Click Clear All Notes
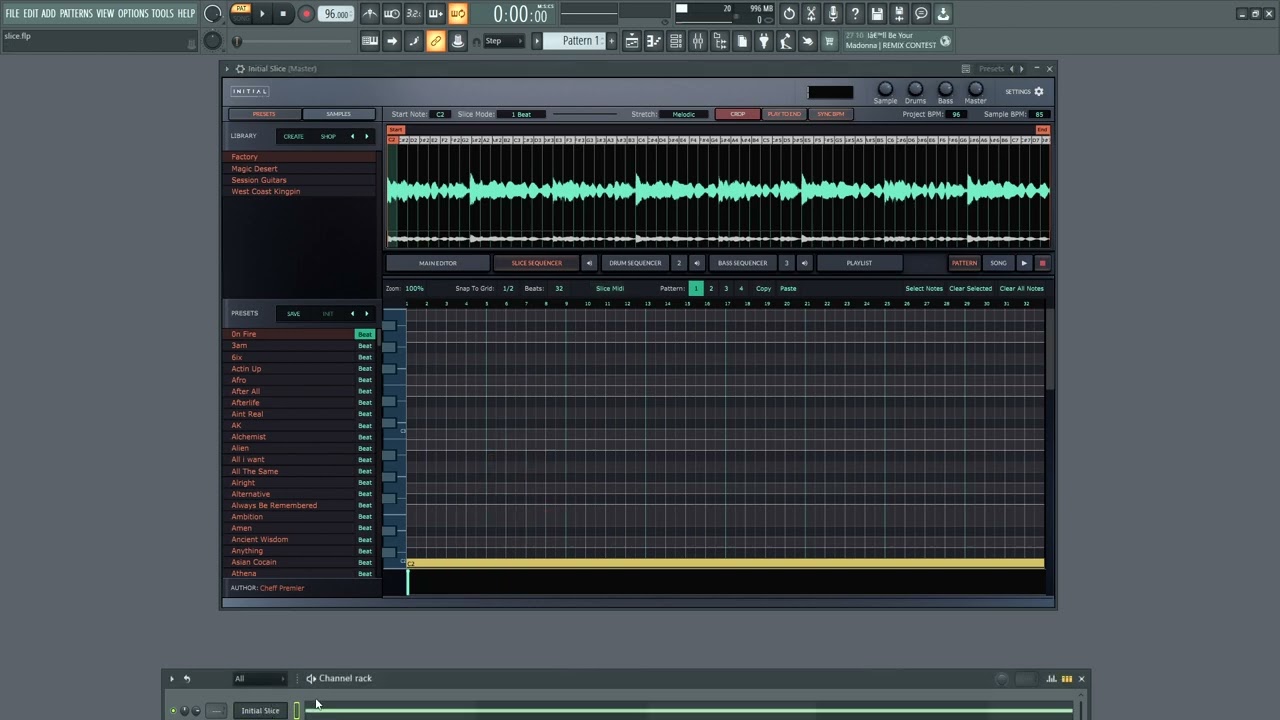The height and width of the screenshot is (720, 1280). 1021,289
